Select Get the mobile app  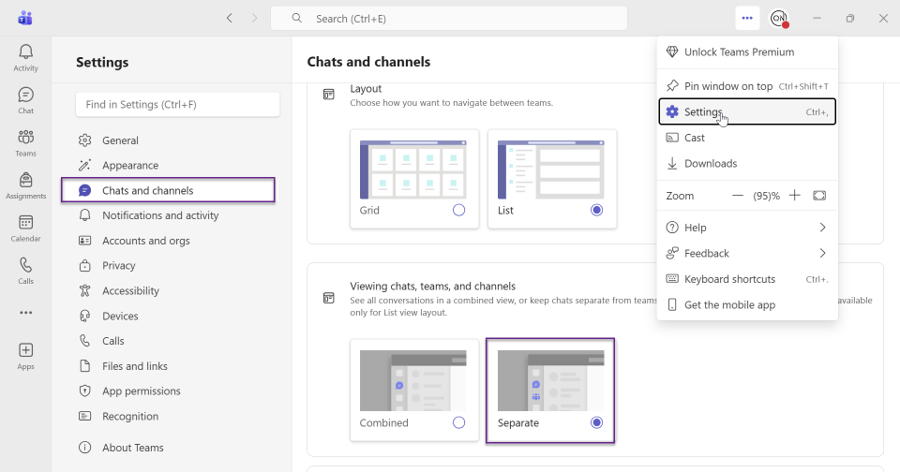[x=747, y=305]
